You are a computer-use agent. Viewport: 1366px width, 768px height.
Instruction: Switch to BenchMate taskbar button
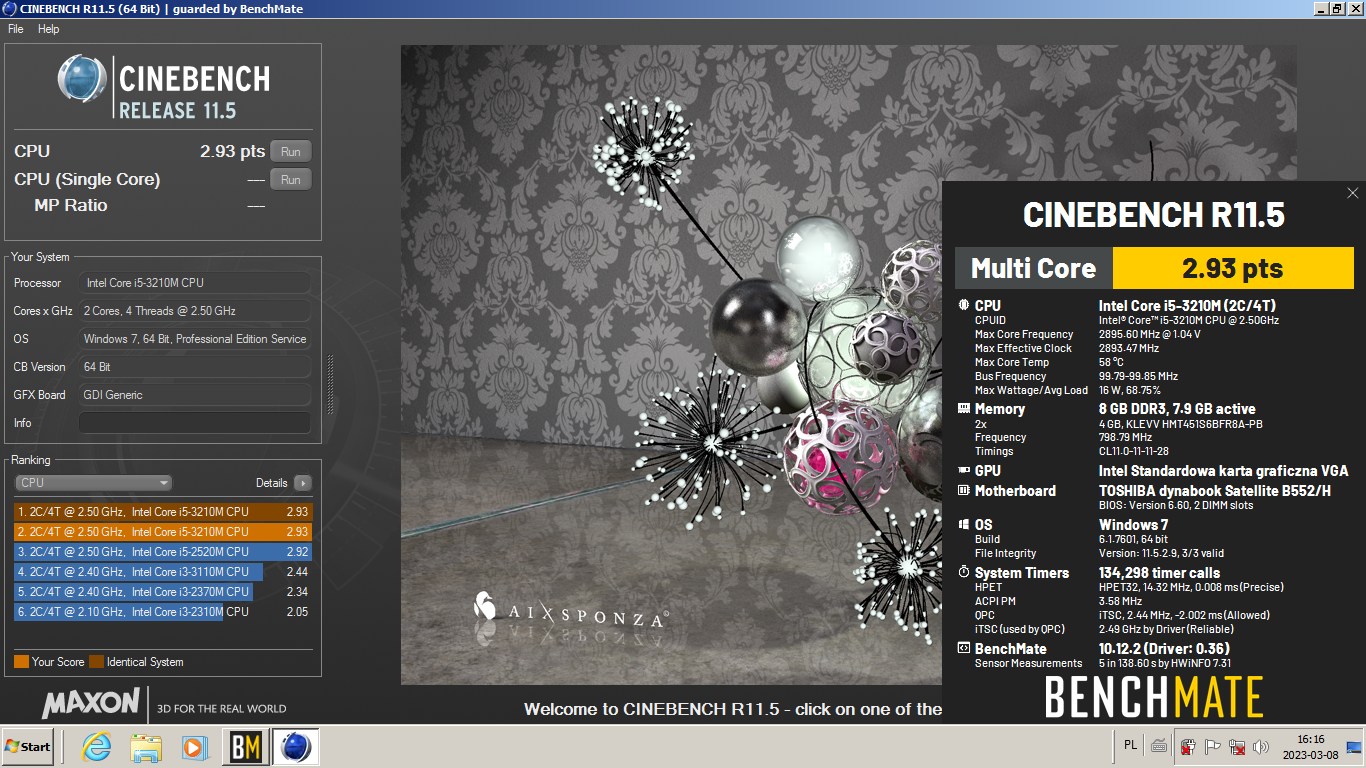point(245,746)
